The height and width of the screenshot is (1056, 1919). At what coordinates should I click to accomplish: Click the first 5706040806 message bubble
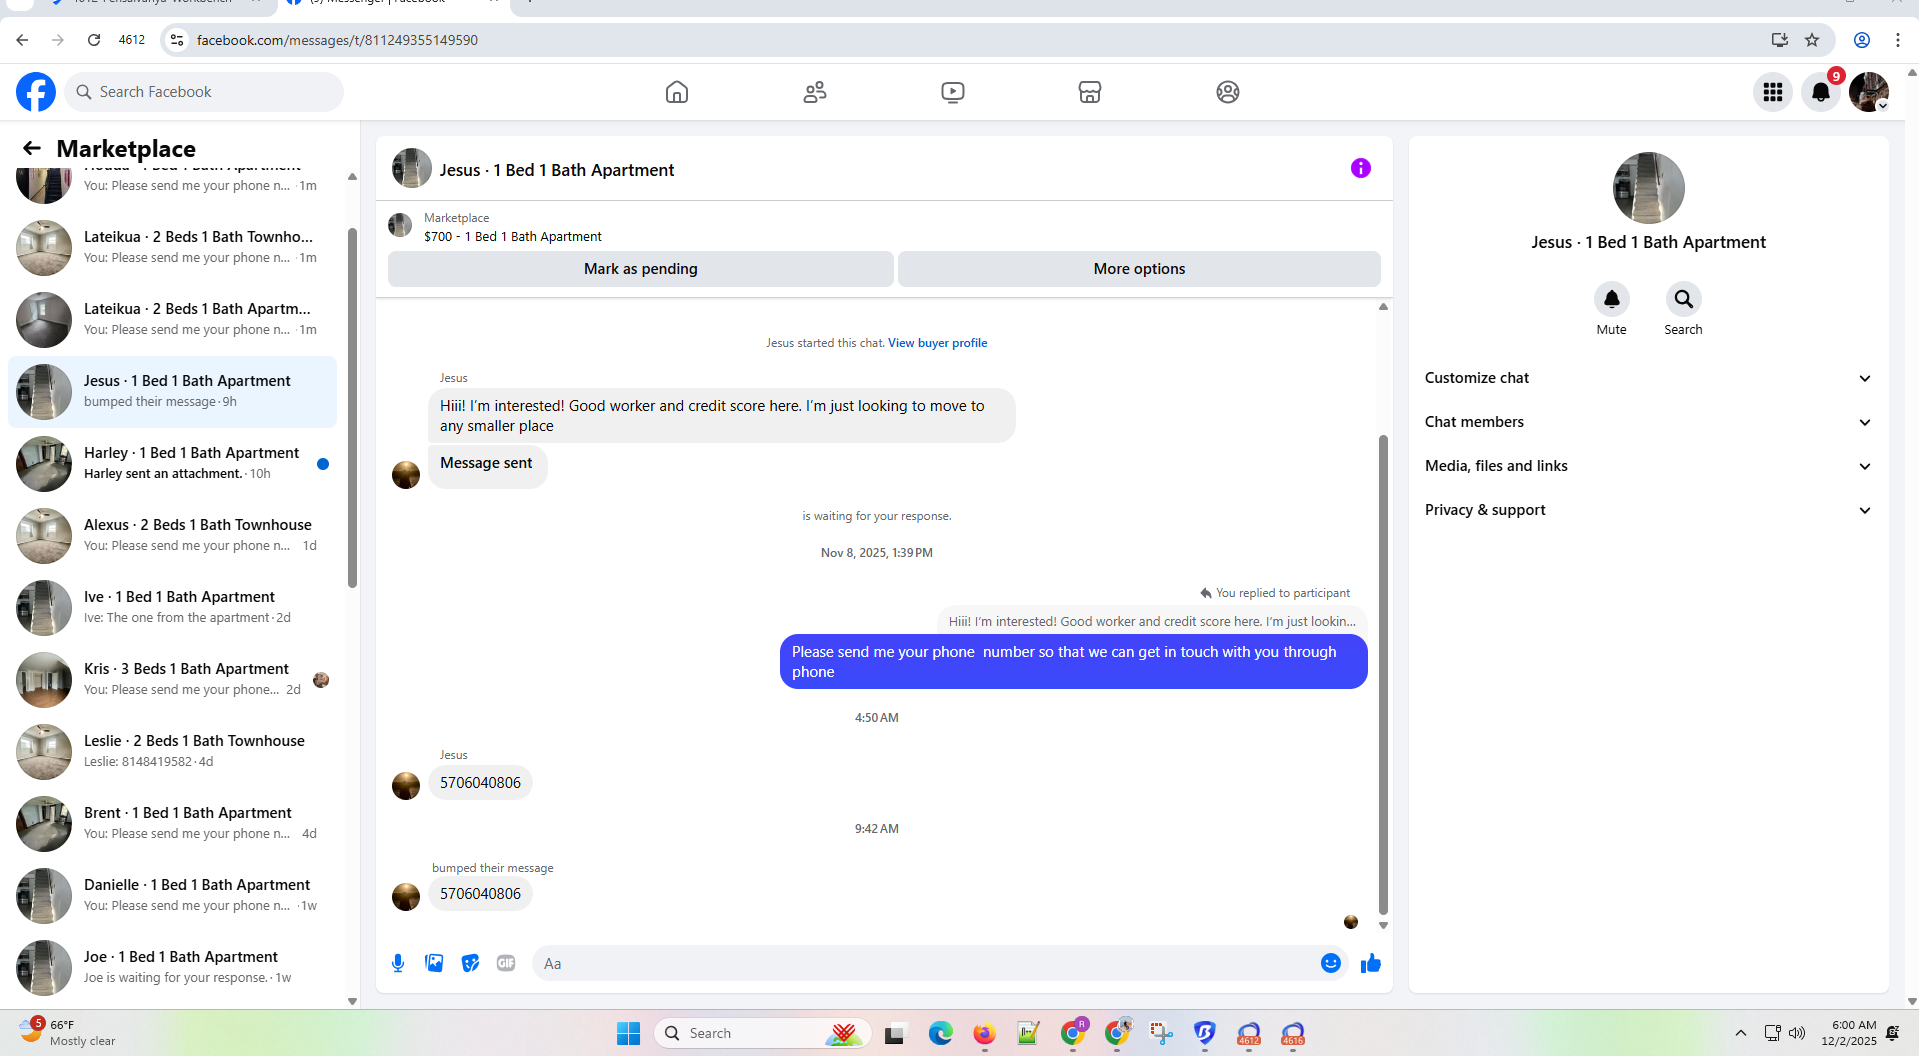(480, 783)
